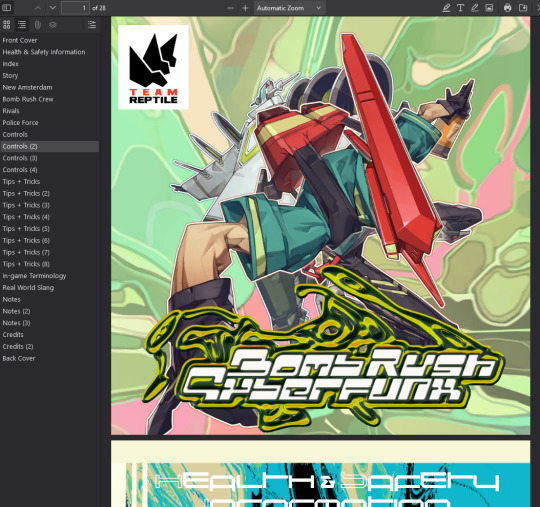
Task: Go to previous page arrow
Action: coord(38,8)
